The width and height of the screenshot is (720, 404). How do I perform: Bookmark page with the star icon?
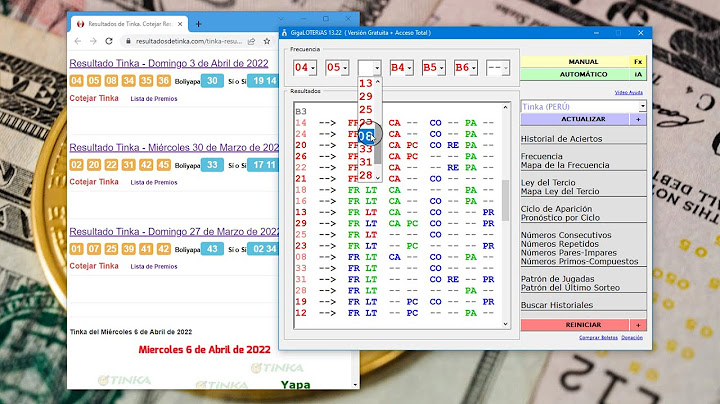tap(267, 41)
